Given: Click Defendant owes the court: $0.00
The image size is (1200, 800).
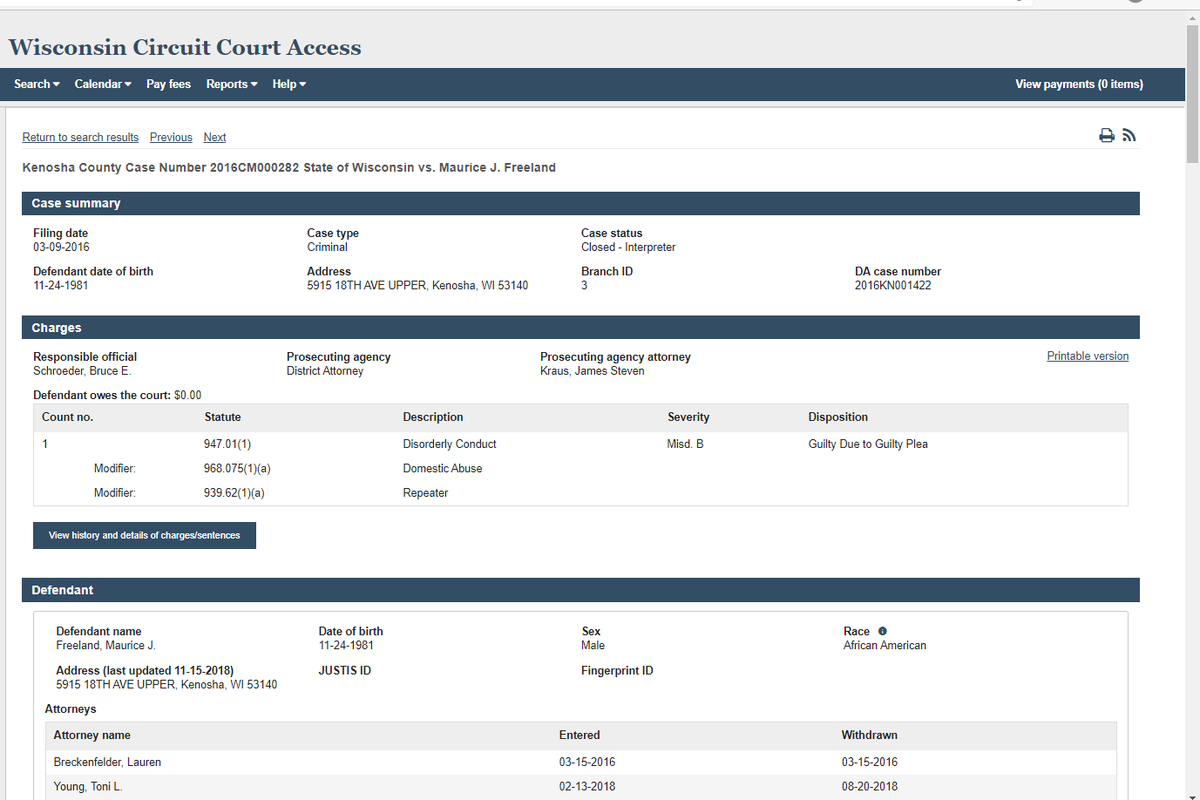Looking at the screenshot, I should click(x=117, y=395).
